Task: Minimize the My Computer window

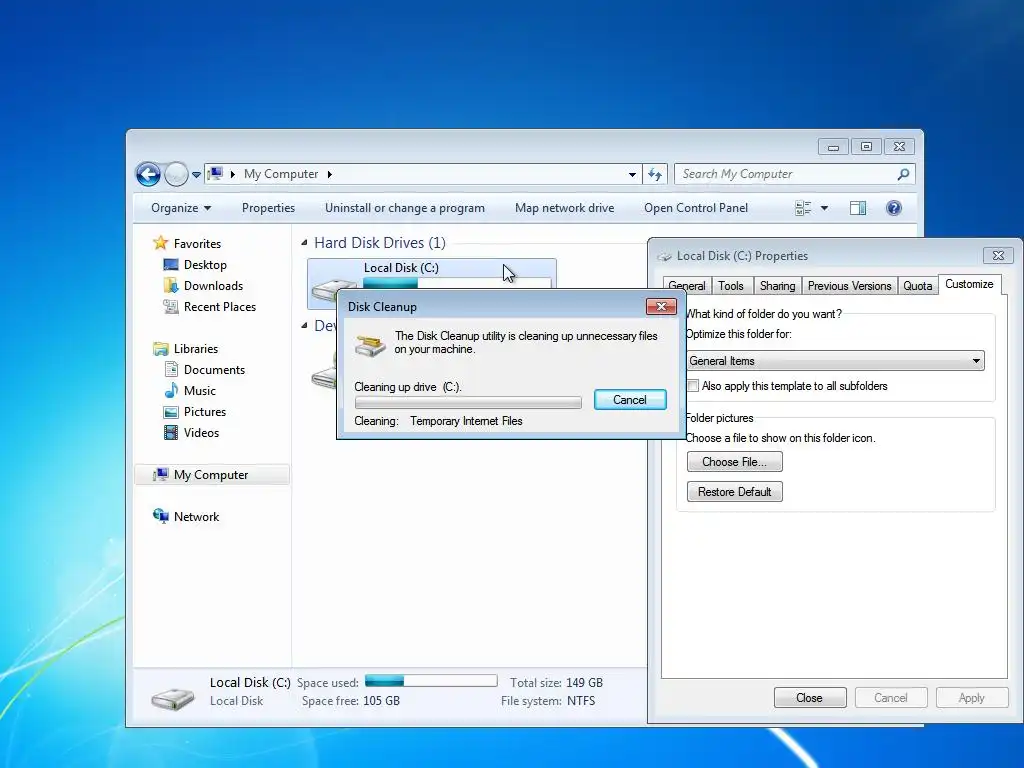Action: [x=833, y=147]
